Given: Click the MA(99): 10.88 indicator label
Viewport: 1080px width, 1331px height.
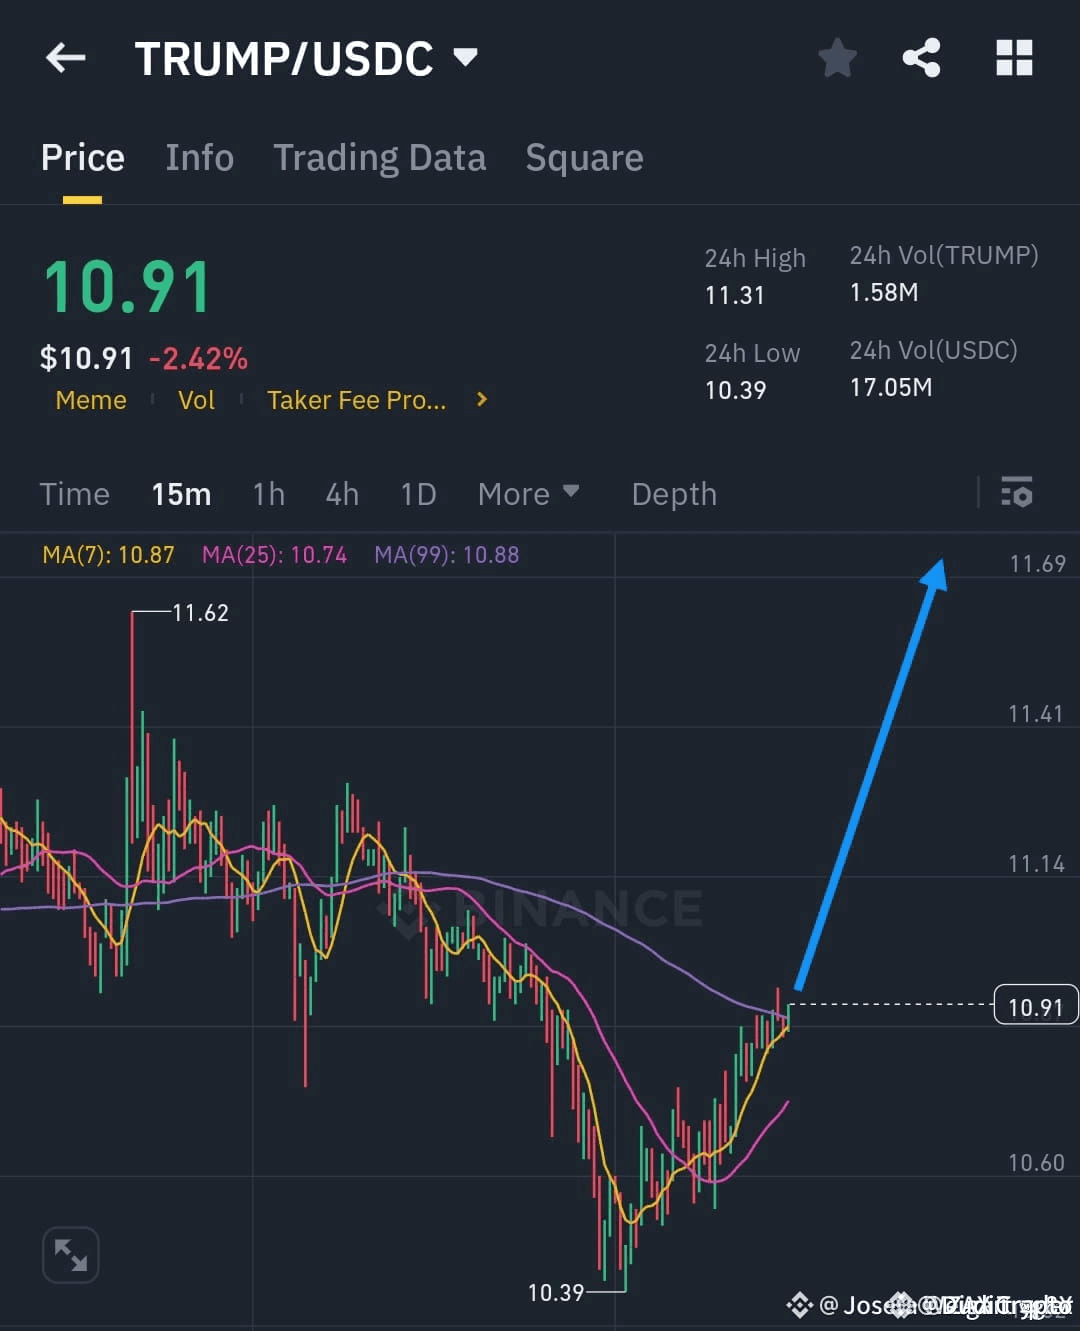Looking at the screenshot, I should (447, 555).
